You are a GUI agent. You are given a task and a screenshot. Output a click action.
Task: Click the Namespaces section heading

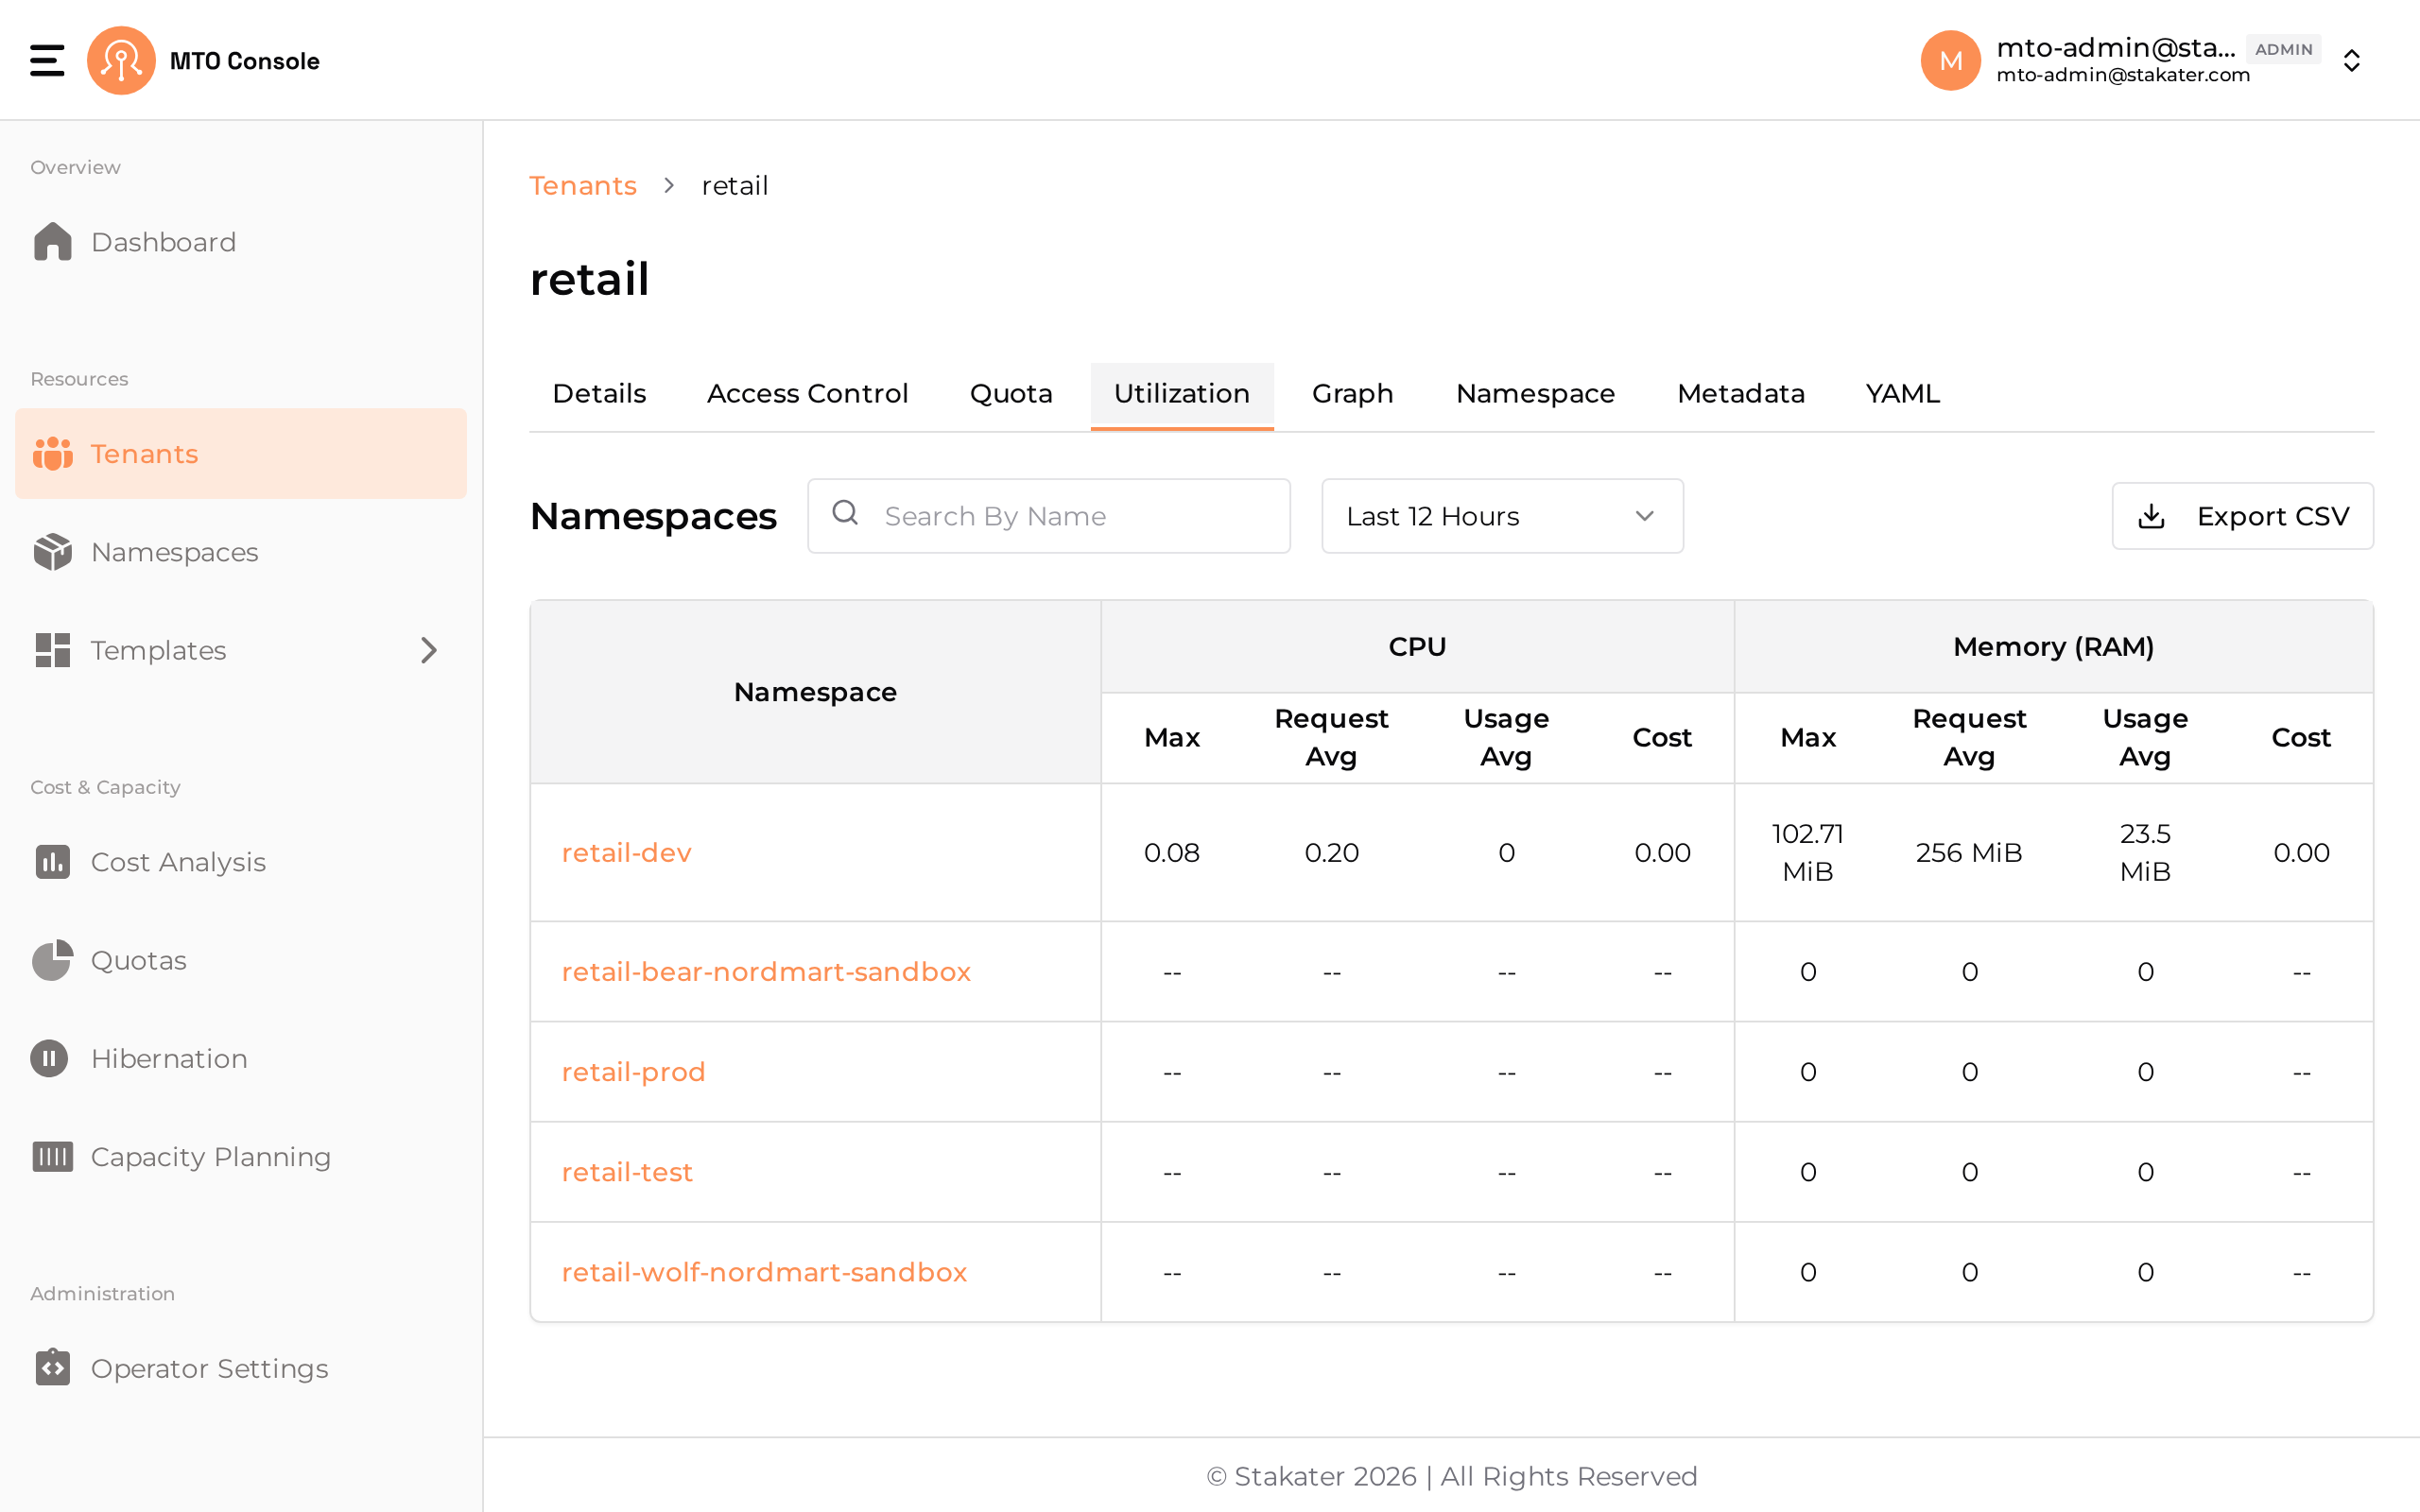653,516
